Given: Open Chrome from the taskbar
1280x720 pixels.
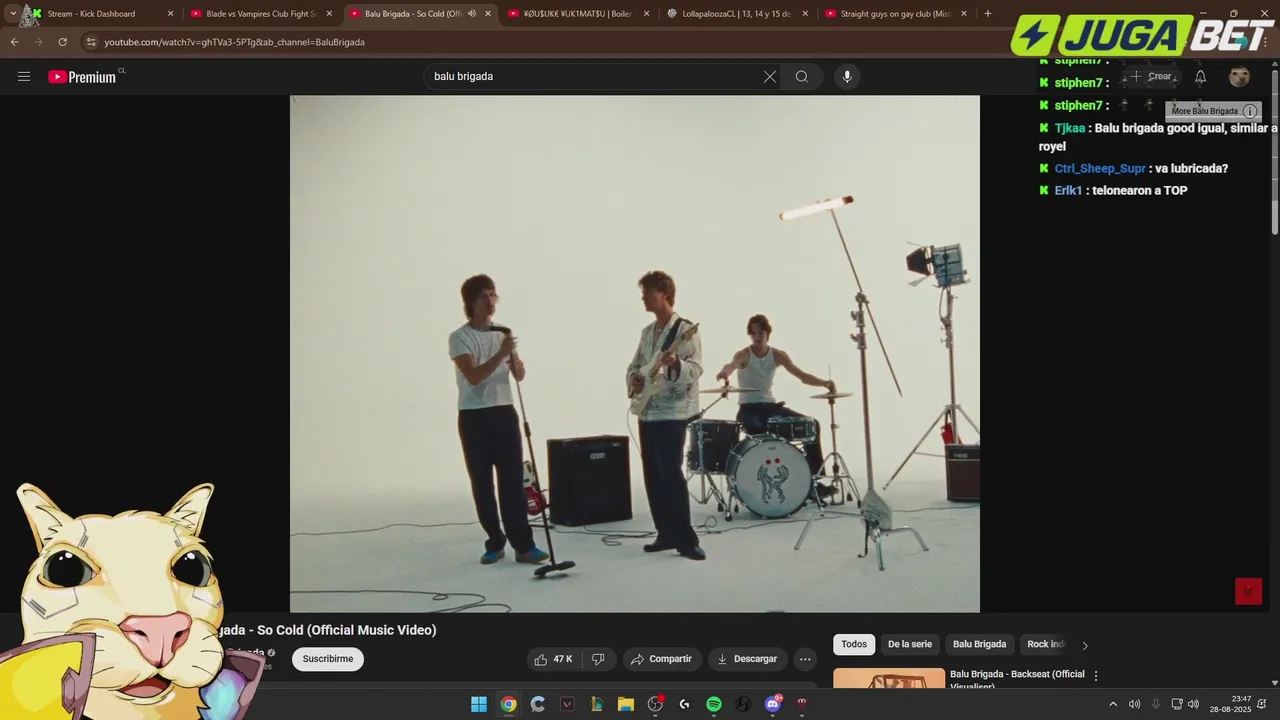Looking at the screenshot, I should [508, 704].
